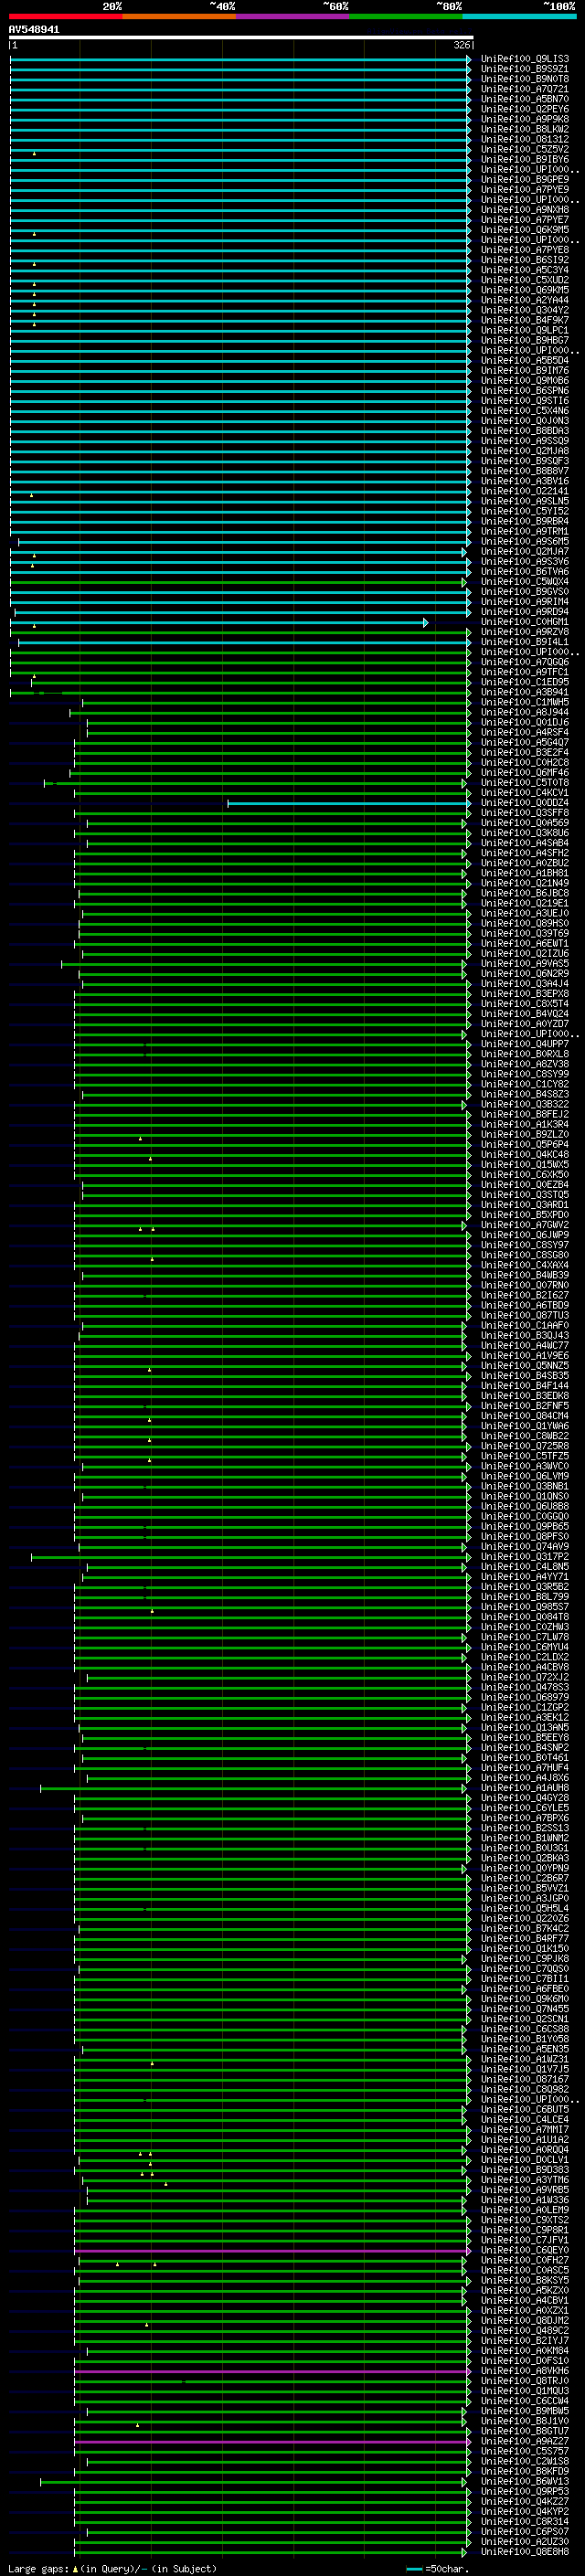
Task: Click the UniRef100_A9AZ27 label
Action: tap(525, 2442)
